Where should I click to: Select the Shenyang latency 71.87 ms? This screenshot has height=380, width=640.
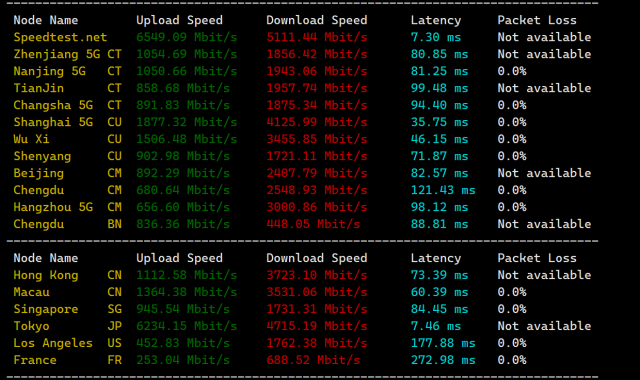(x=439, y=156)
